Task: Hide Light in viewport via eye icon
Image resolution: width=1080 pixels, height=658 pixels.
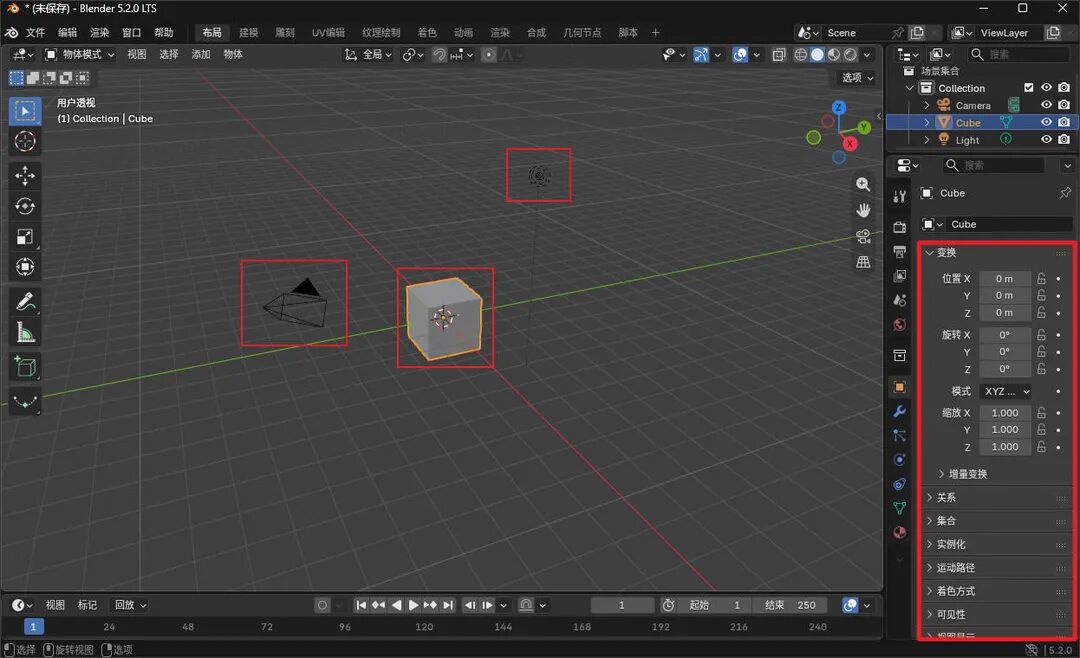Action: (x=1046, y=139)
